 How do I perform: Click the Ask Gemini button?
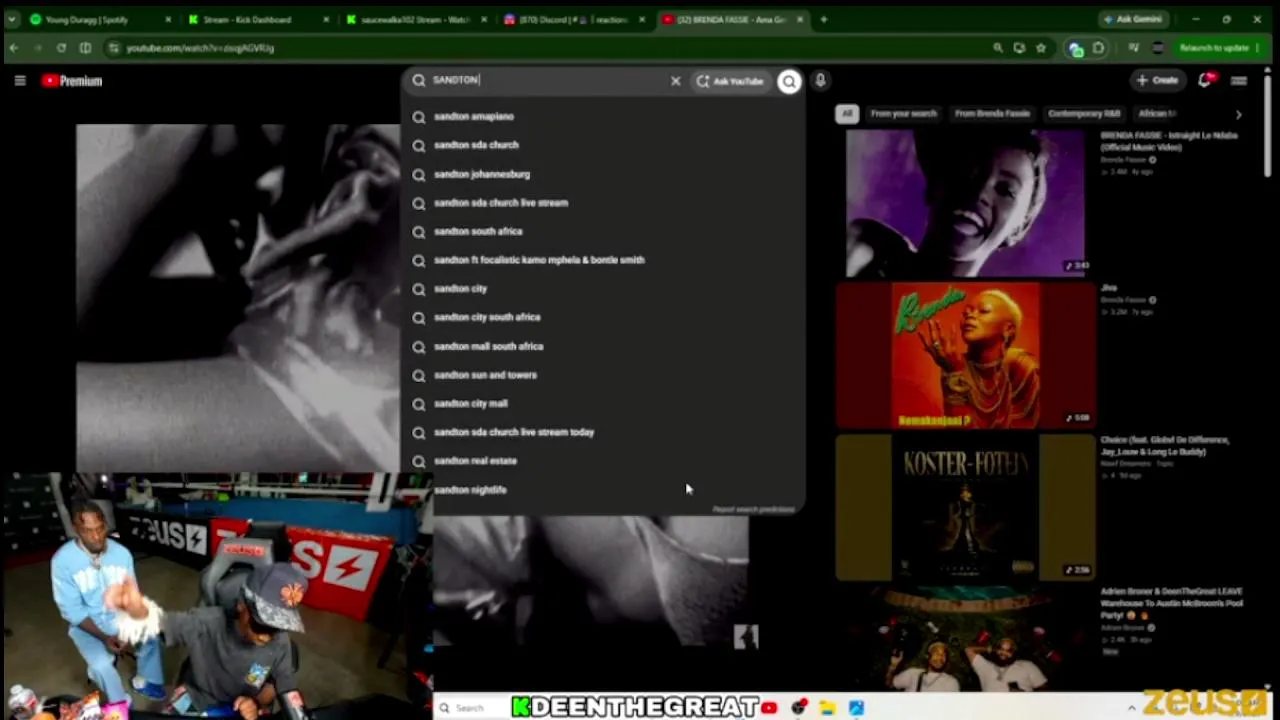(x=1135, y=19)
